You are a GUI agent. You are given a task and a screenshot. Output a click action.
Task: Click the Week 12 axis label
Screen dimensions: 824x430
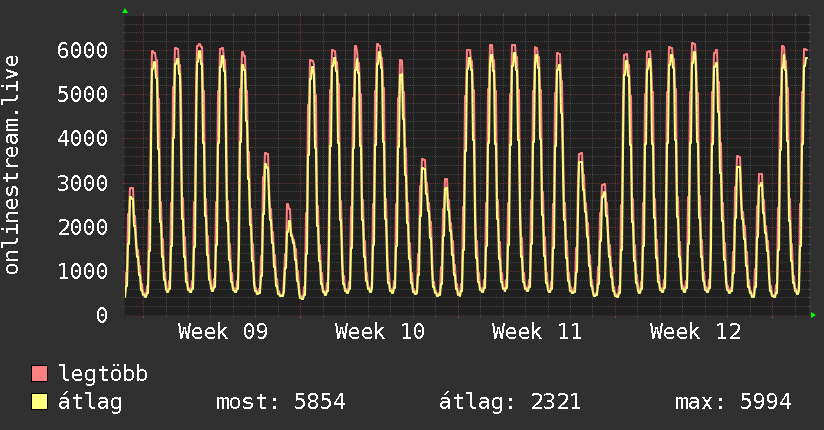695,332
